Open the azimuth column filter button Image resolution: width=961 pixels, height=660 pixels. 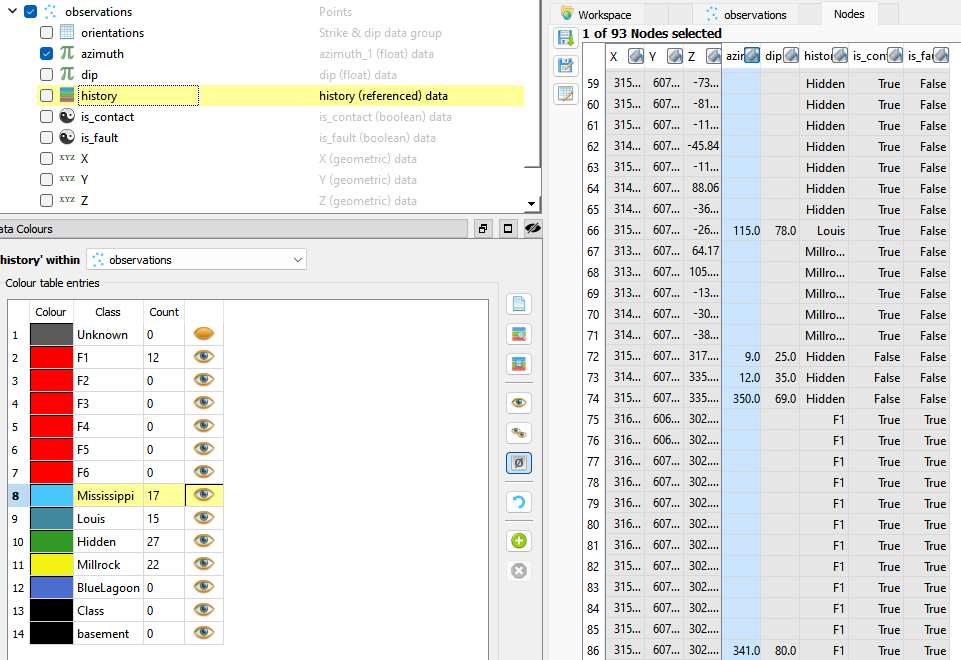pos(751,57)
